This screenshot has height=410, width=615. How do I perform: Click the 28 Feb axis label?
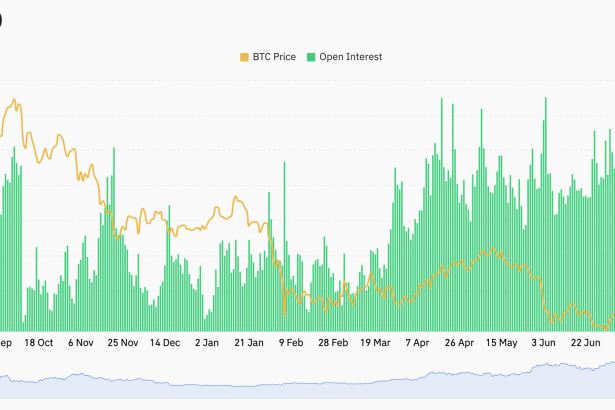click(333, 343)
